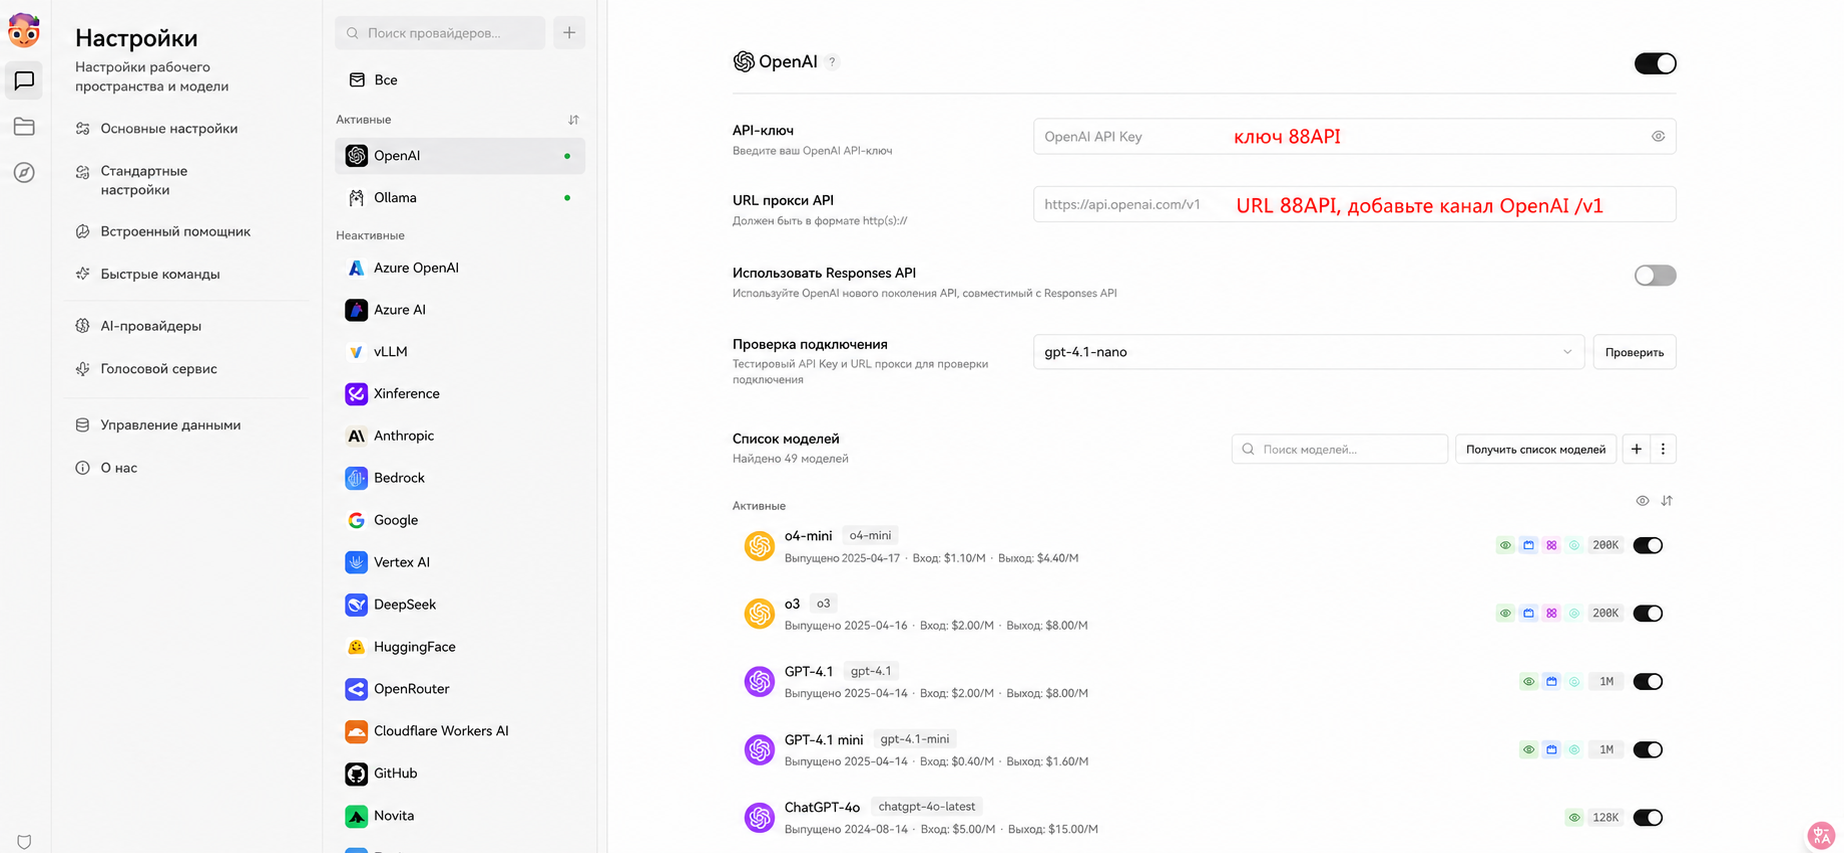Image resolution: width=1844 pixels, height=853 pixels.
Task: Sort the Активные providers list
Action: point(573,120)
